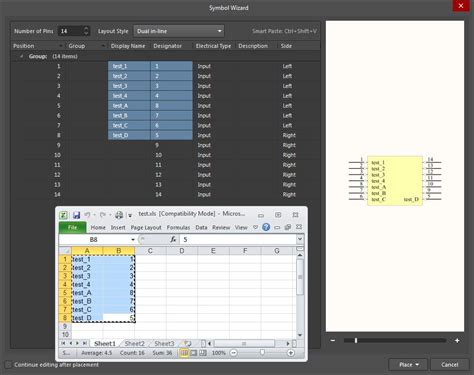Open the View tab in Excel
This screenshot has width=474, height=375.
(241, 227)
